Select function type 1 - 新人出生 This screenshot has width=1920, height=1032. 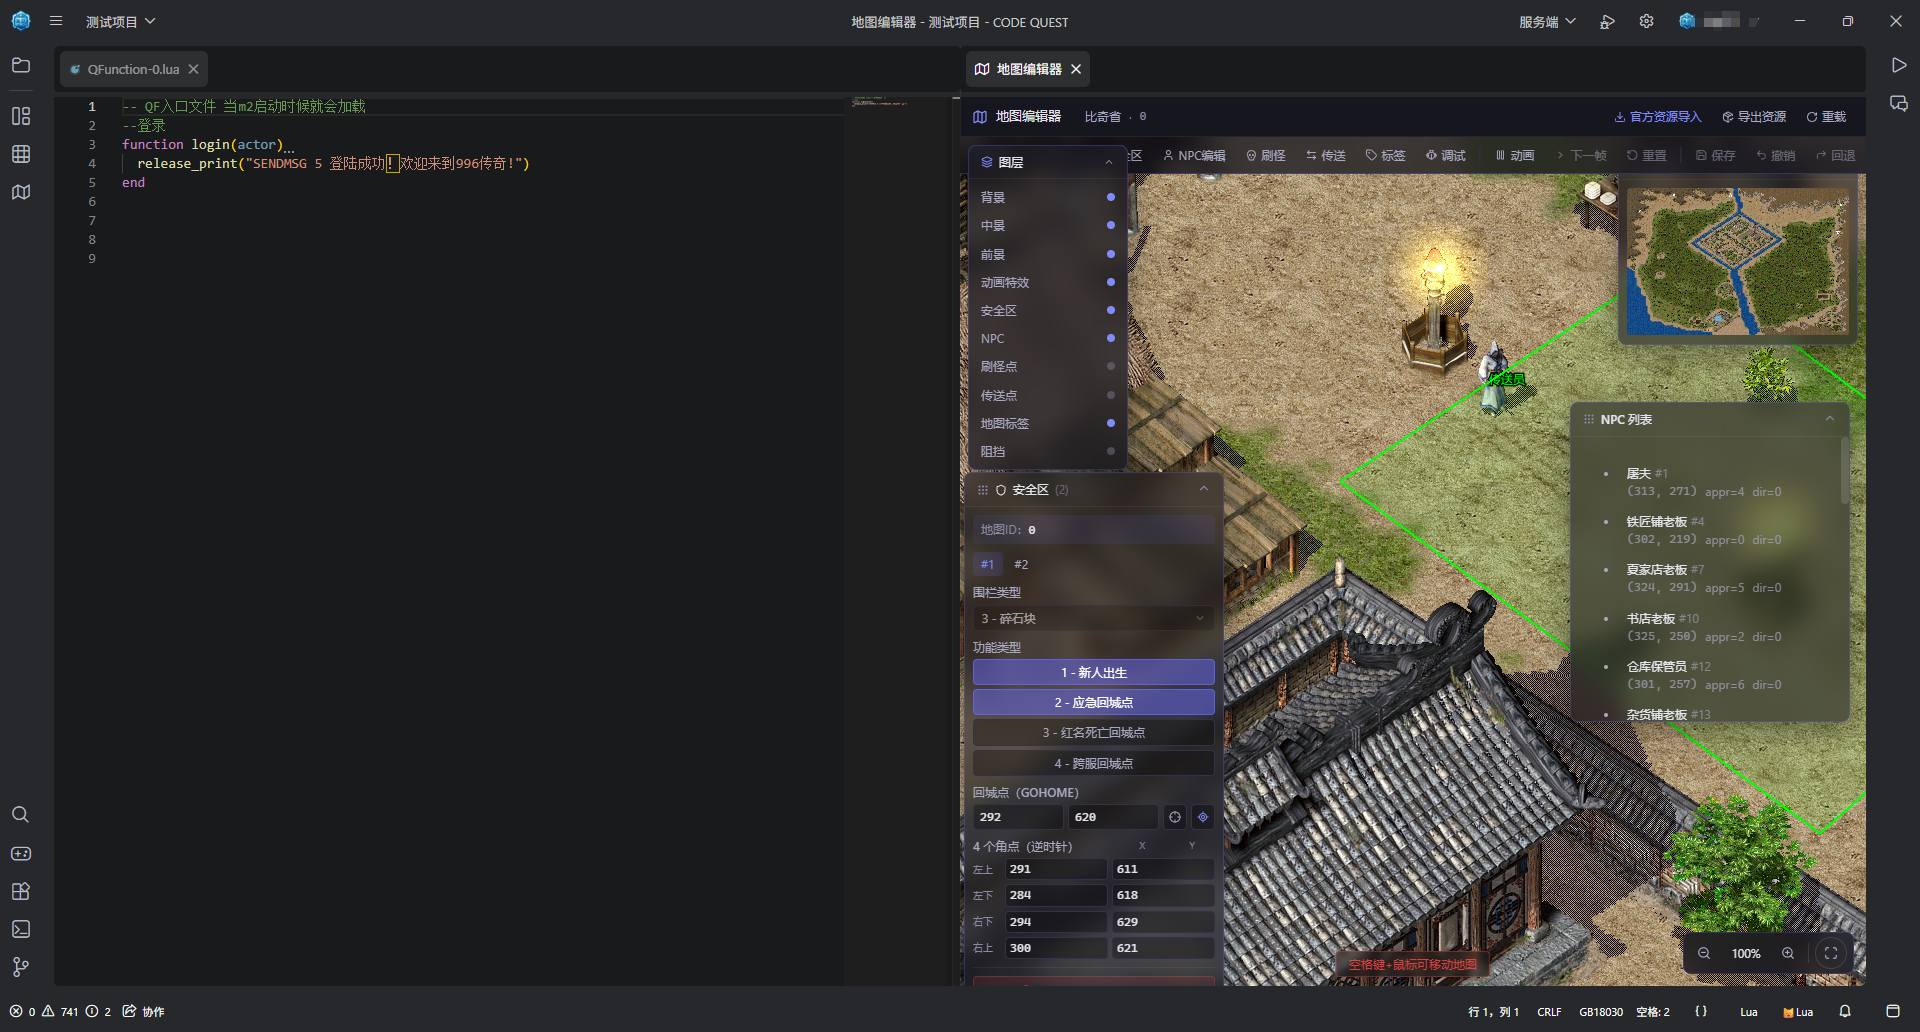click(x=1093, y=672)
